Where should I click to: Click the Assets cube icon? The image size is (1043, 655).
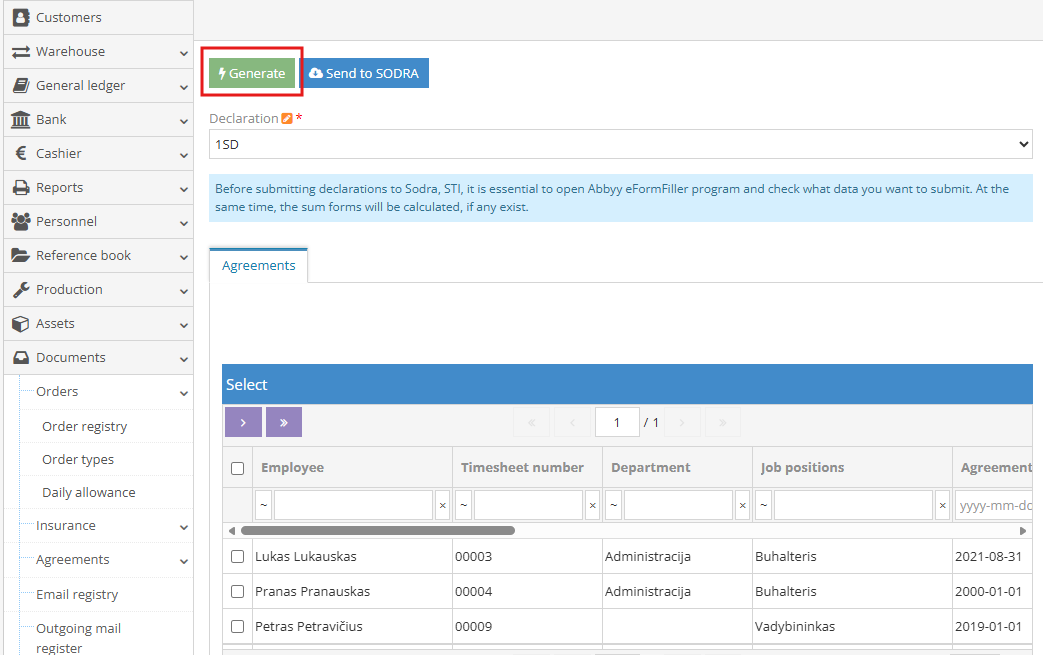pos(20,324)
